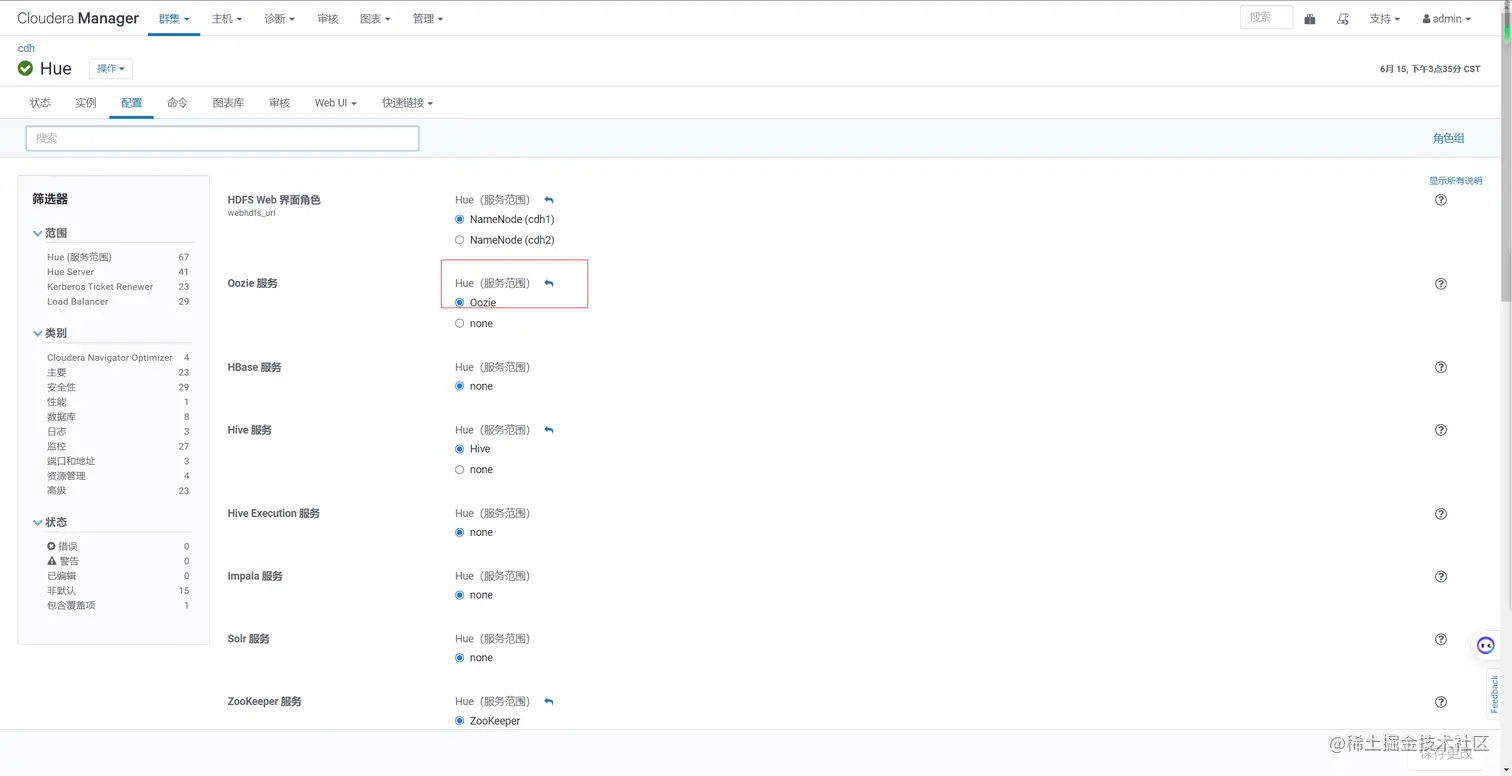Filter by Kerberos Ticket Renewer scope
Viewport: 1512px width, 776px height.
(x=100, y=287)
